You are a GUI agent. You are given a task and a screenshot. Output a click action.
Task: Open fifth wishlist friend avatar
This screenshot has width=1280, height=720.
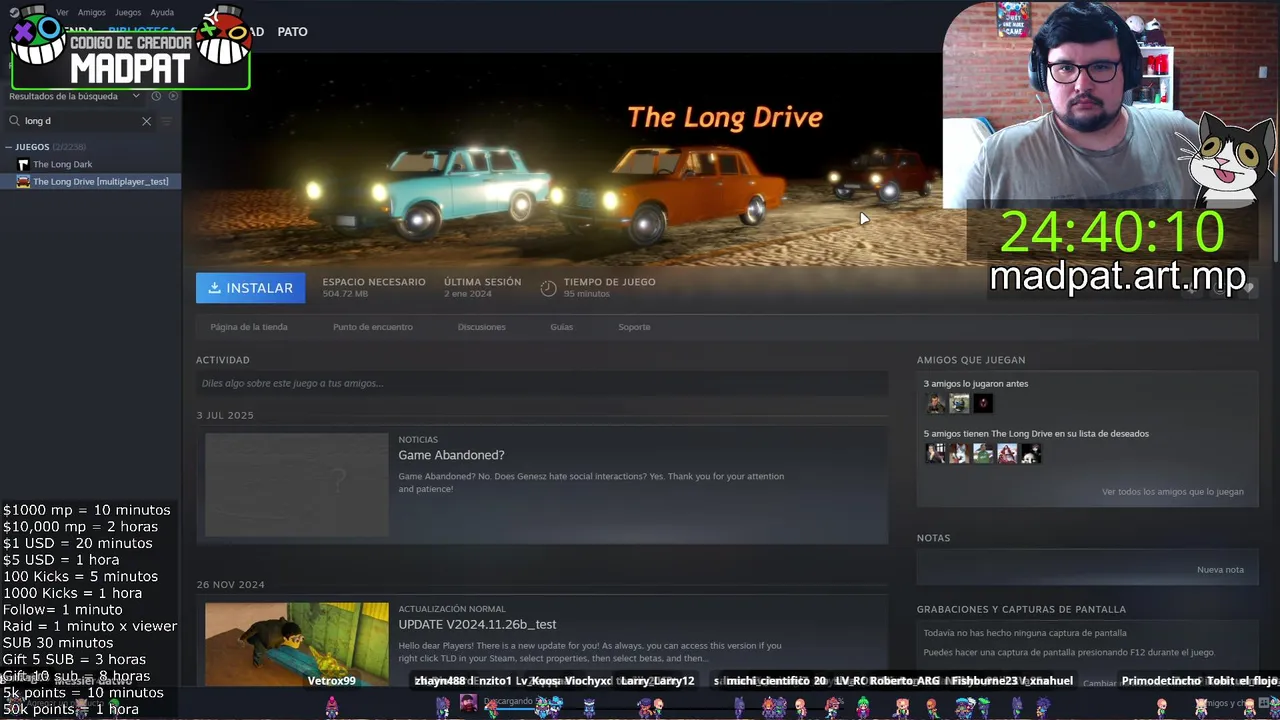click(1031, 453)
